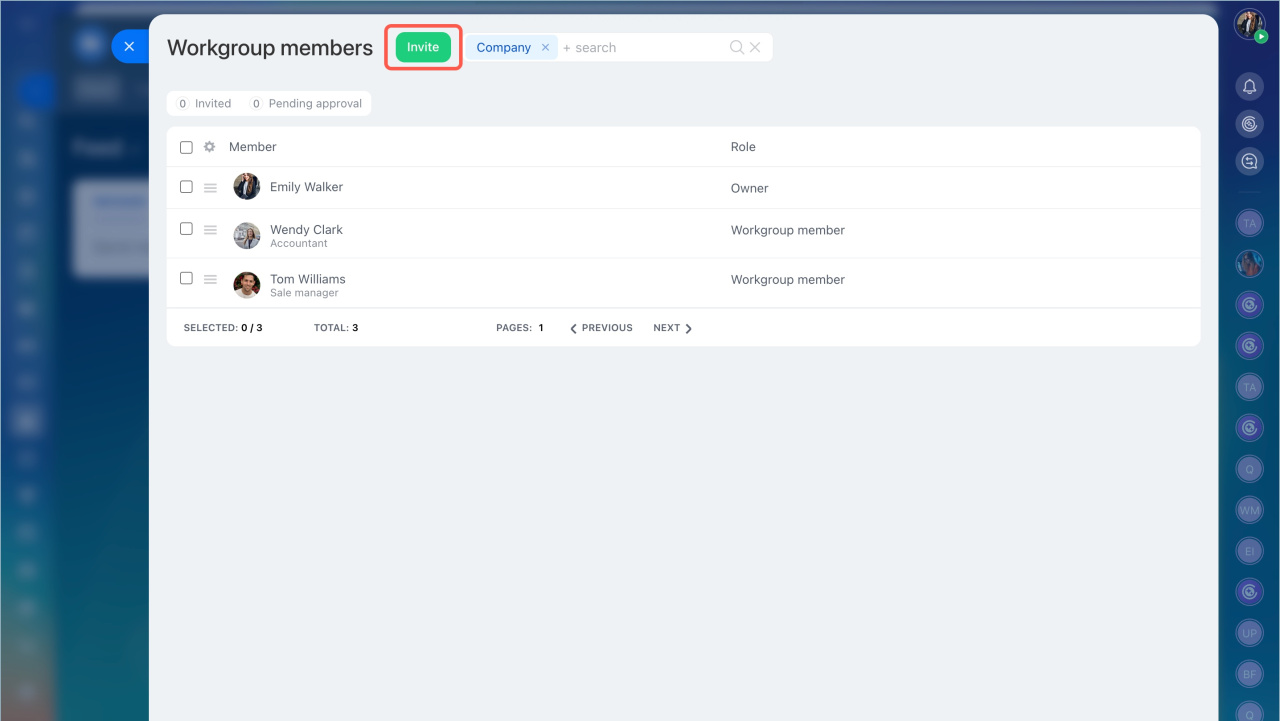
Task: Click the green Invite button
Action: [423, 47]
